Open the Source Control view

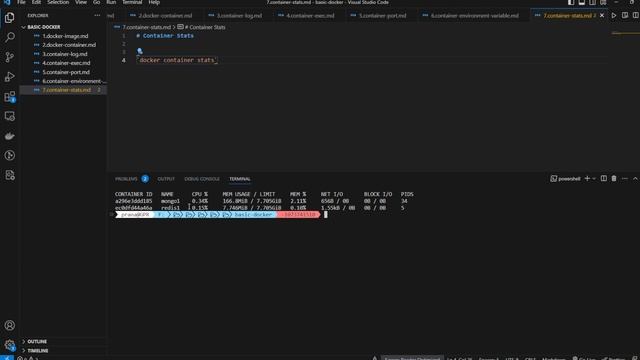coord(9,57)
